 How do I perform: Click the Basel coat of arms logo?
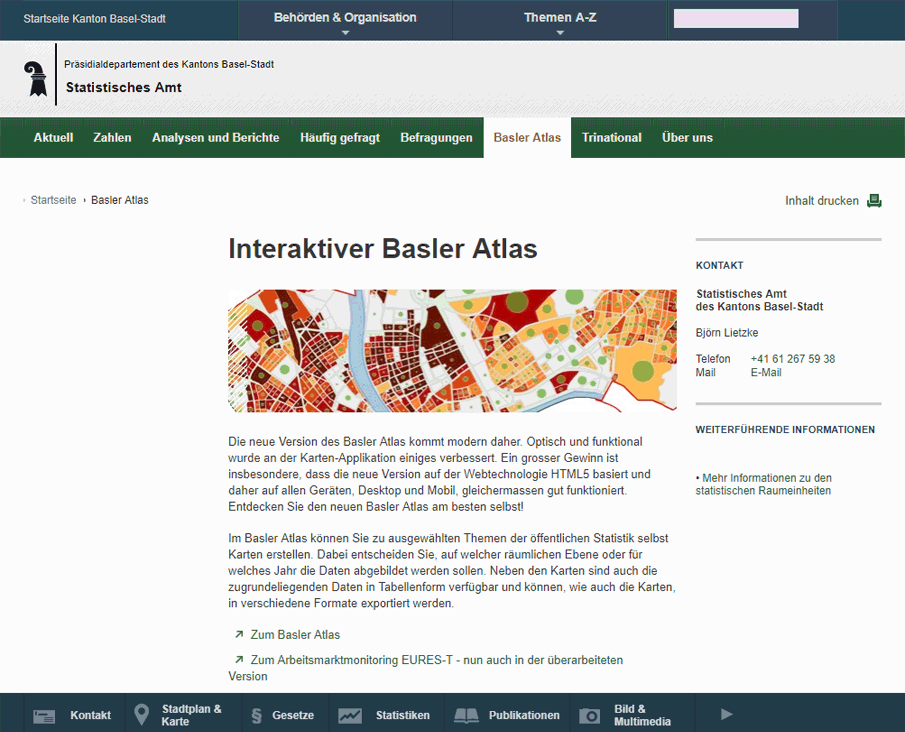coord(36,79)
